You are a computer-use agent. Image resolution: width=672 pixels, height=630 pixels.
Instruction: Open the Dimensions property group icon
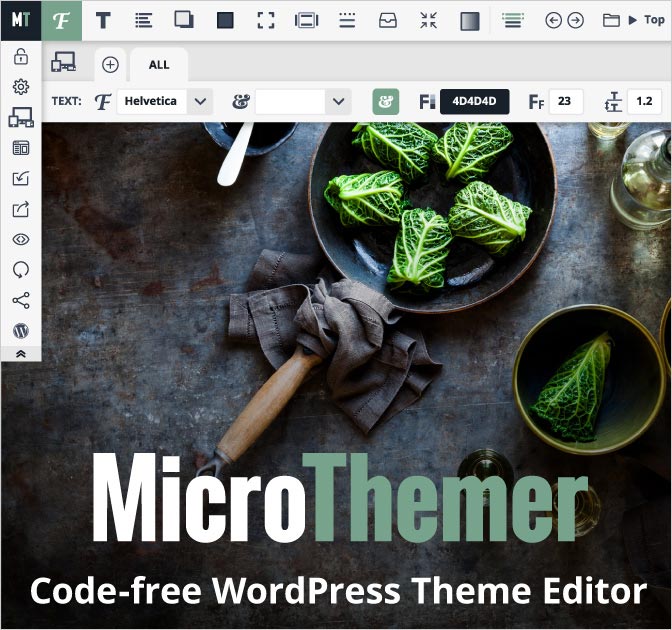pyautogui.click(x=266, y=20)
